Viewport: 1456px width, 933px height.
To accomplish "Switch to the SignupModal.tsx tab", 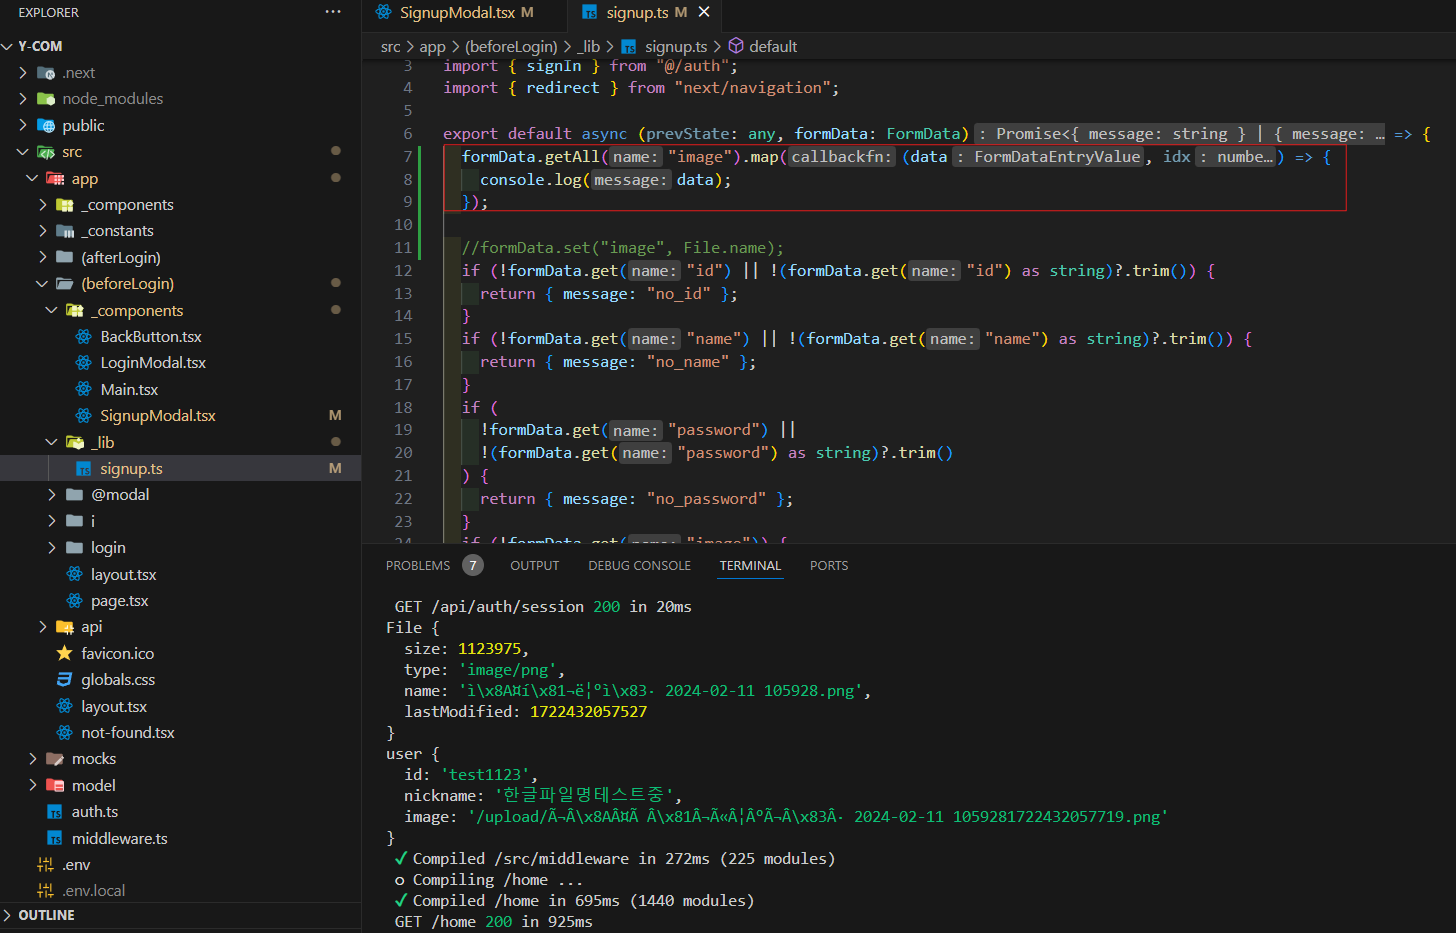I will [456, 12].
